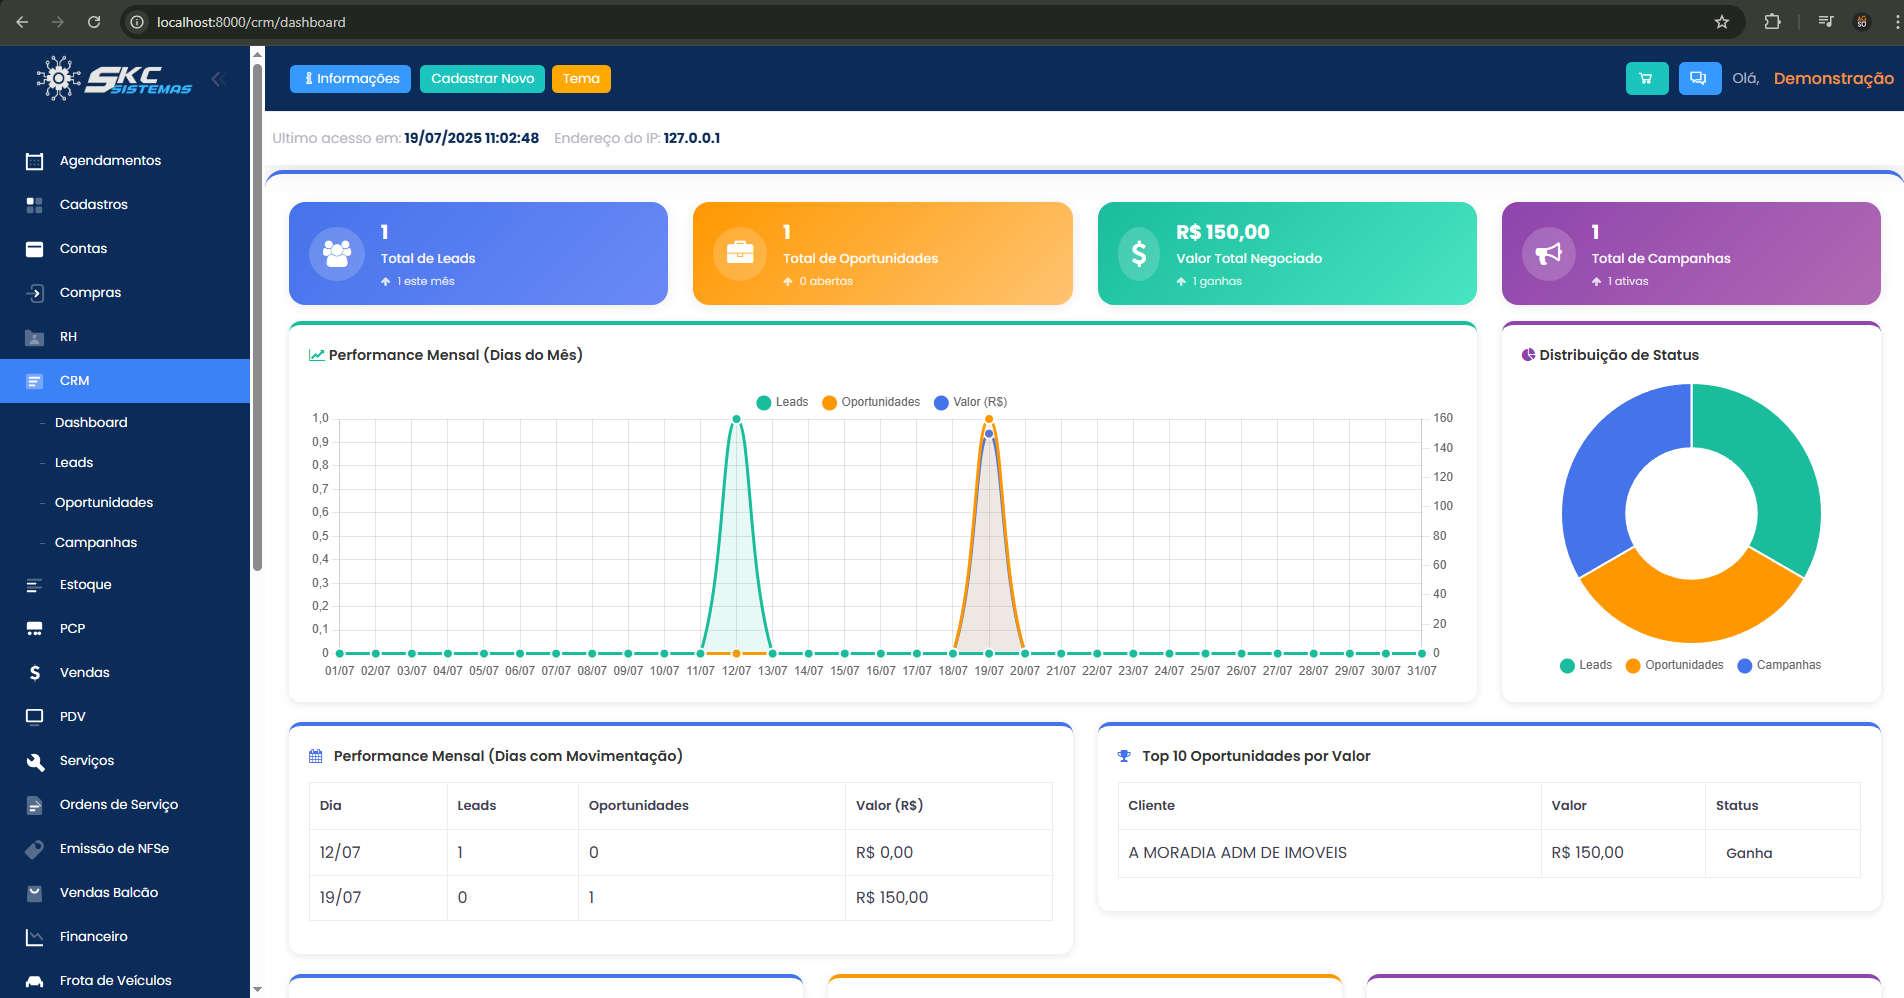The height and width of the screenshot is (998, 1904).
Task: Click the Cadastrar Novo button
Action: point(482,78)
